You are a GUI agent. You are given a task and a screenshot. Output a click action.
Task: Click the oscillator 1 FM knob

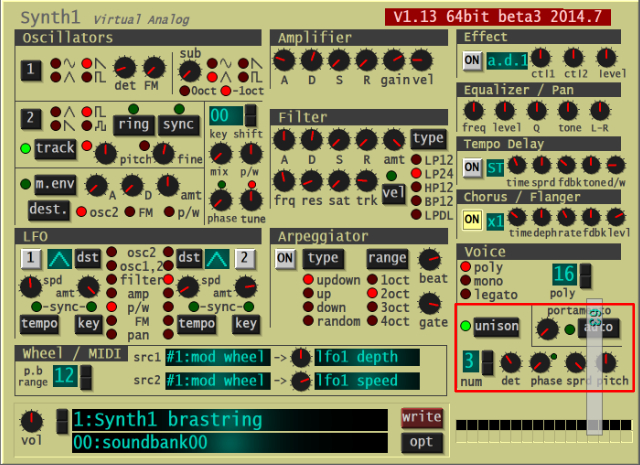(154, 68)
